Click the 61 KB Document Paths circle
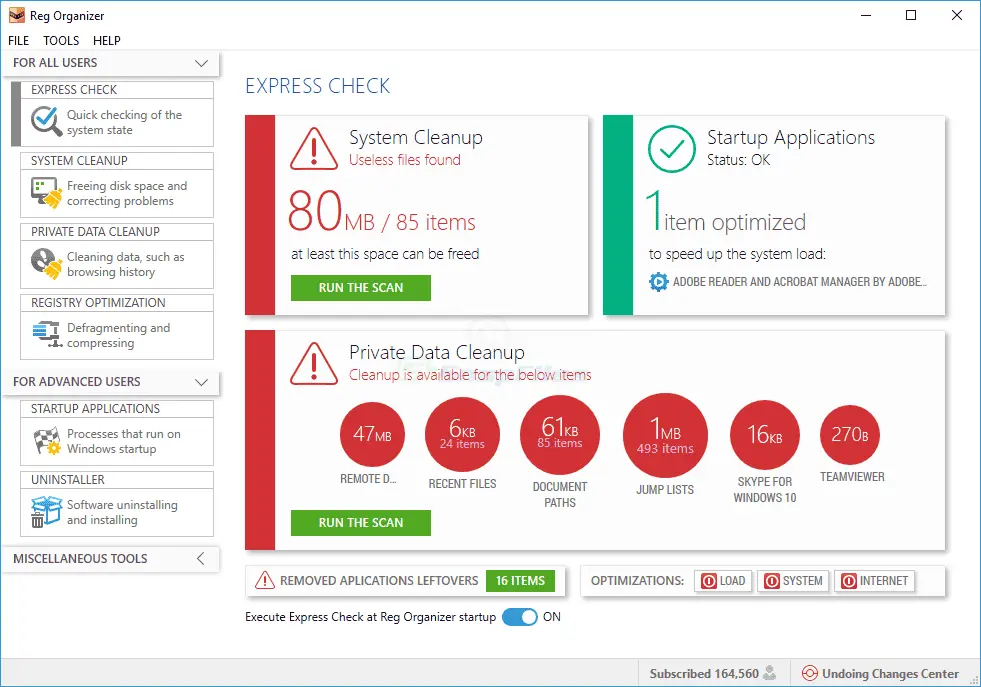The image size is (981, 687). click(x=560, y=434)
